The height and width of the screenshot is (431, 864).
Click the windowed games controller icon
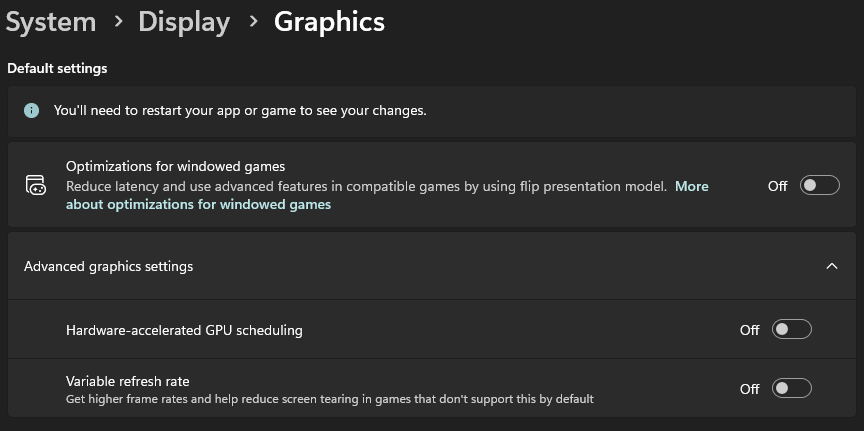click(35, 185)
